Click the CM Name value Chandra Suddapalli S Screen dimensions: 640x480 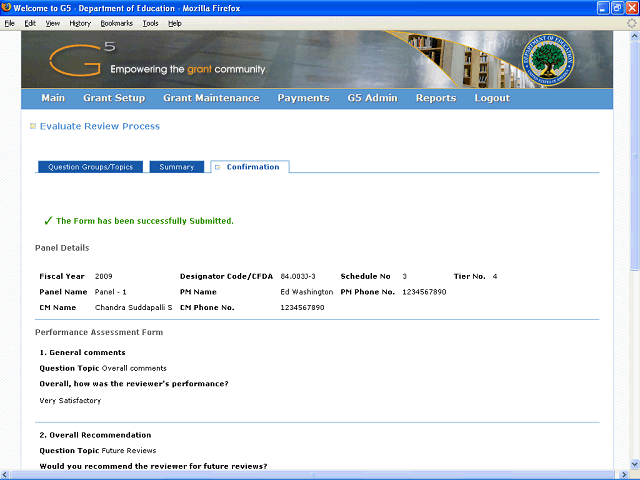click(133, 307)
